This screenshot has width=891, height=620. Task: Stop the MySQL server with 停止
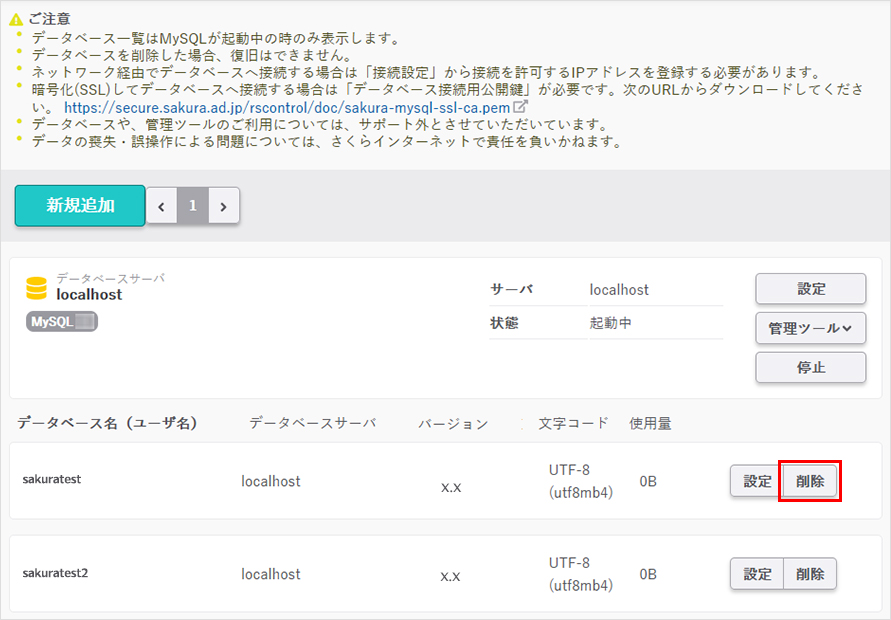tap(810, 367)
